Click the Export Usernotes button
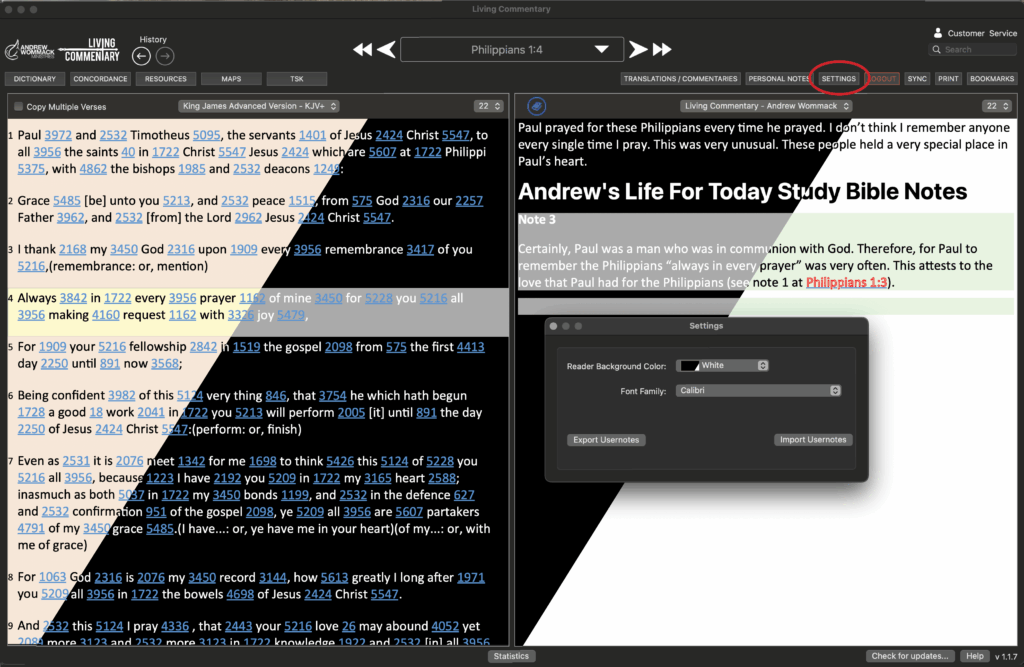This screenshot has width=1024, height=667. click(x=606, y=440)
